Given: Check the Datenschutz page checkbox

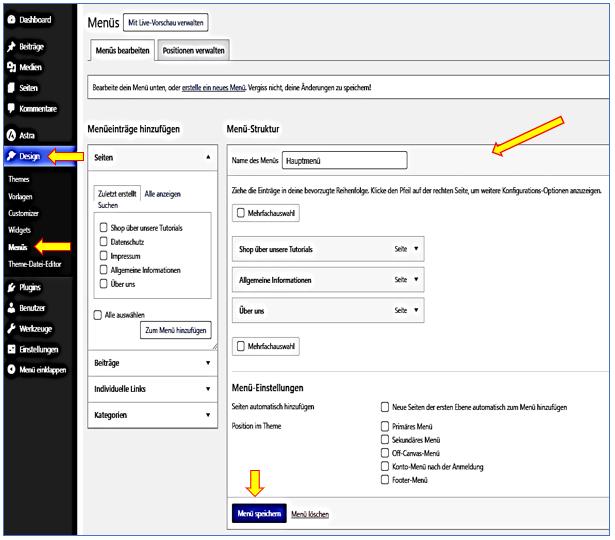Looking at the screenshot, I should [x=102, y=240].
